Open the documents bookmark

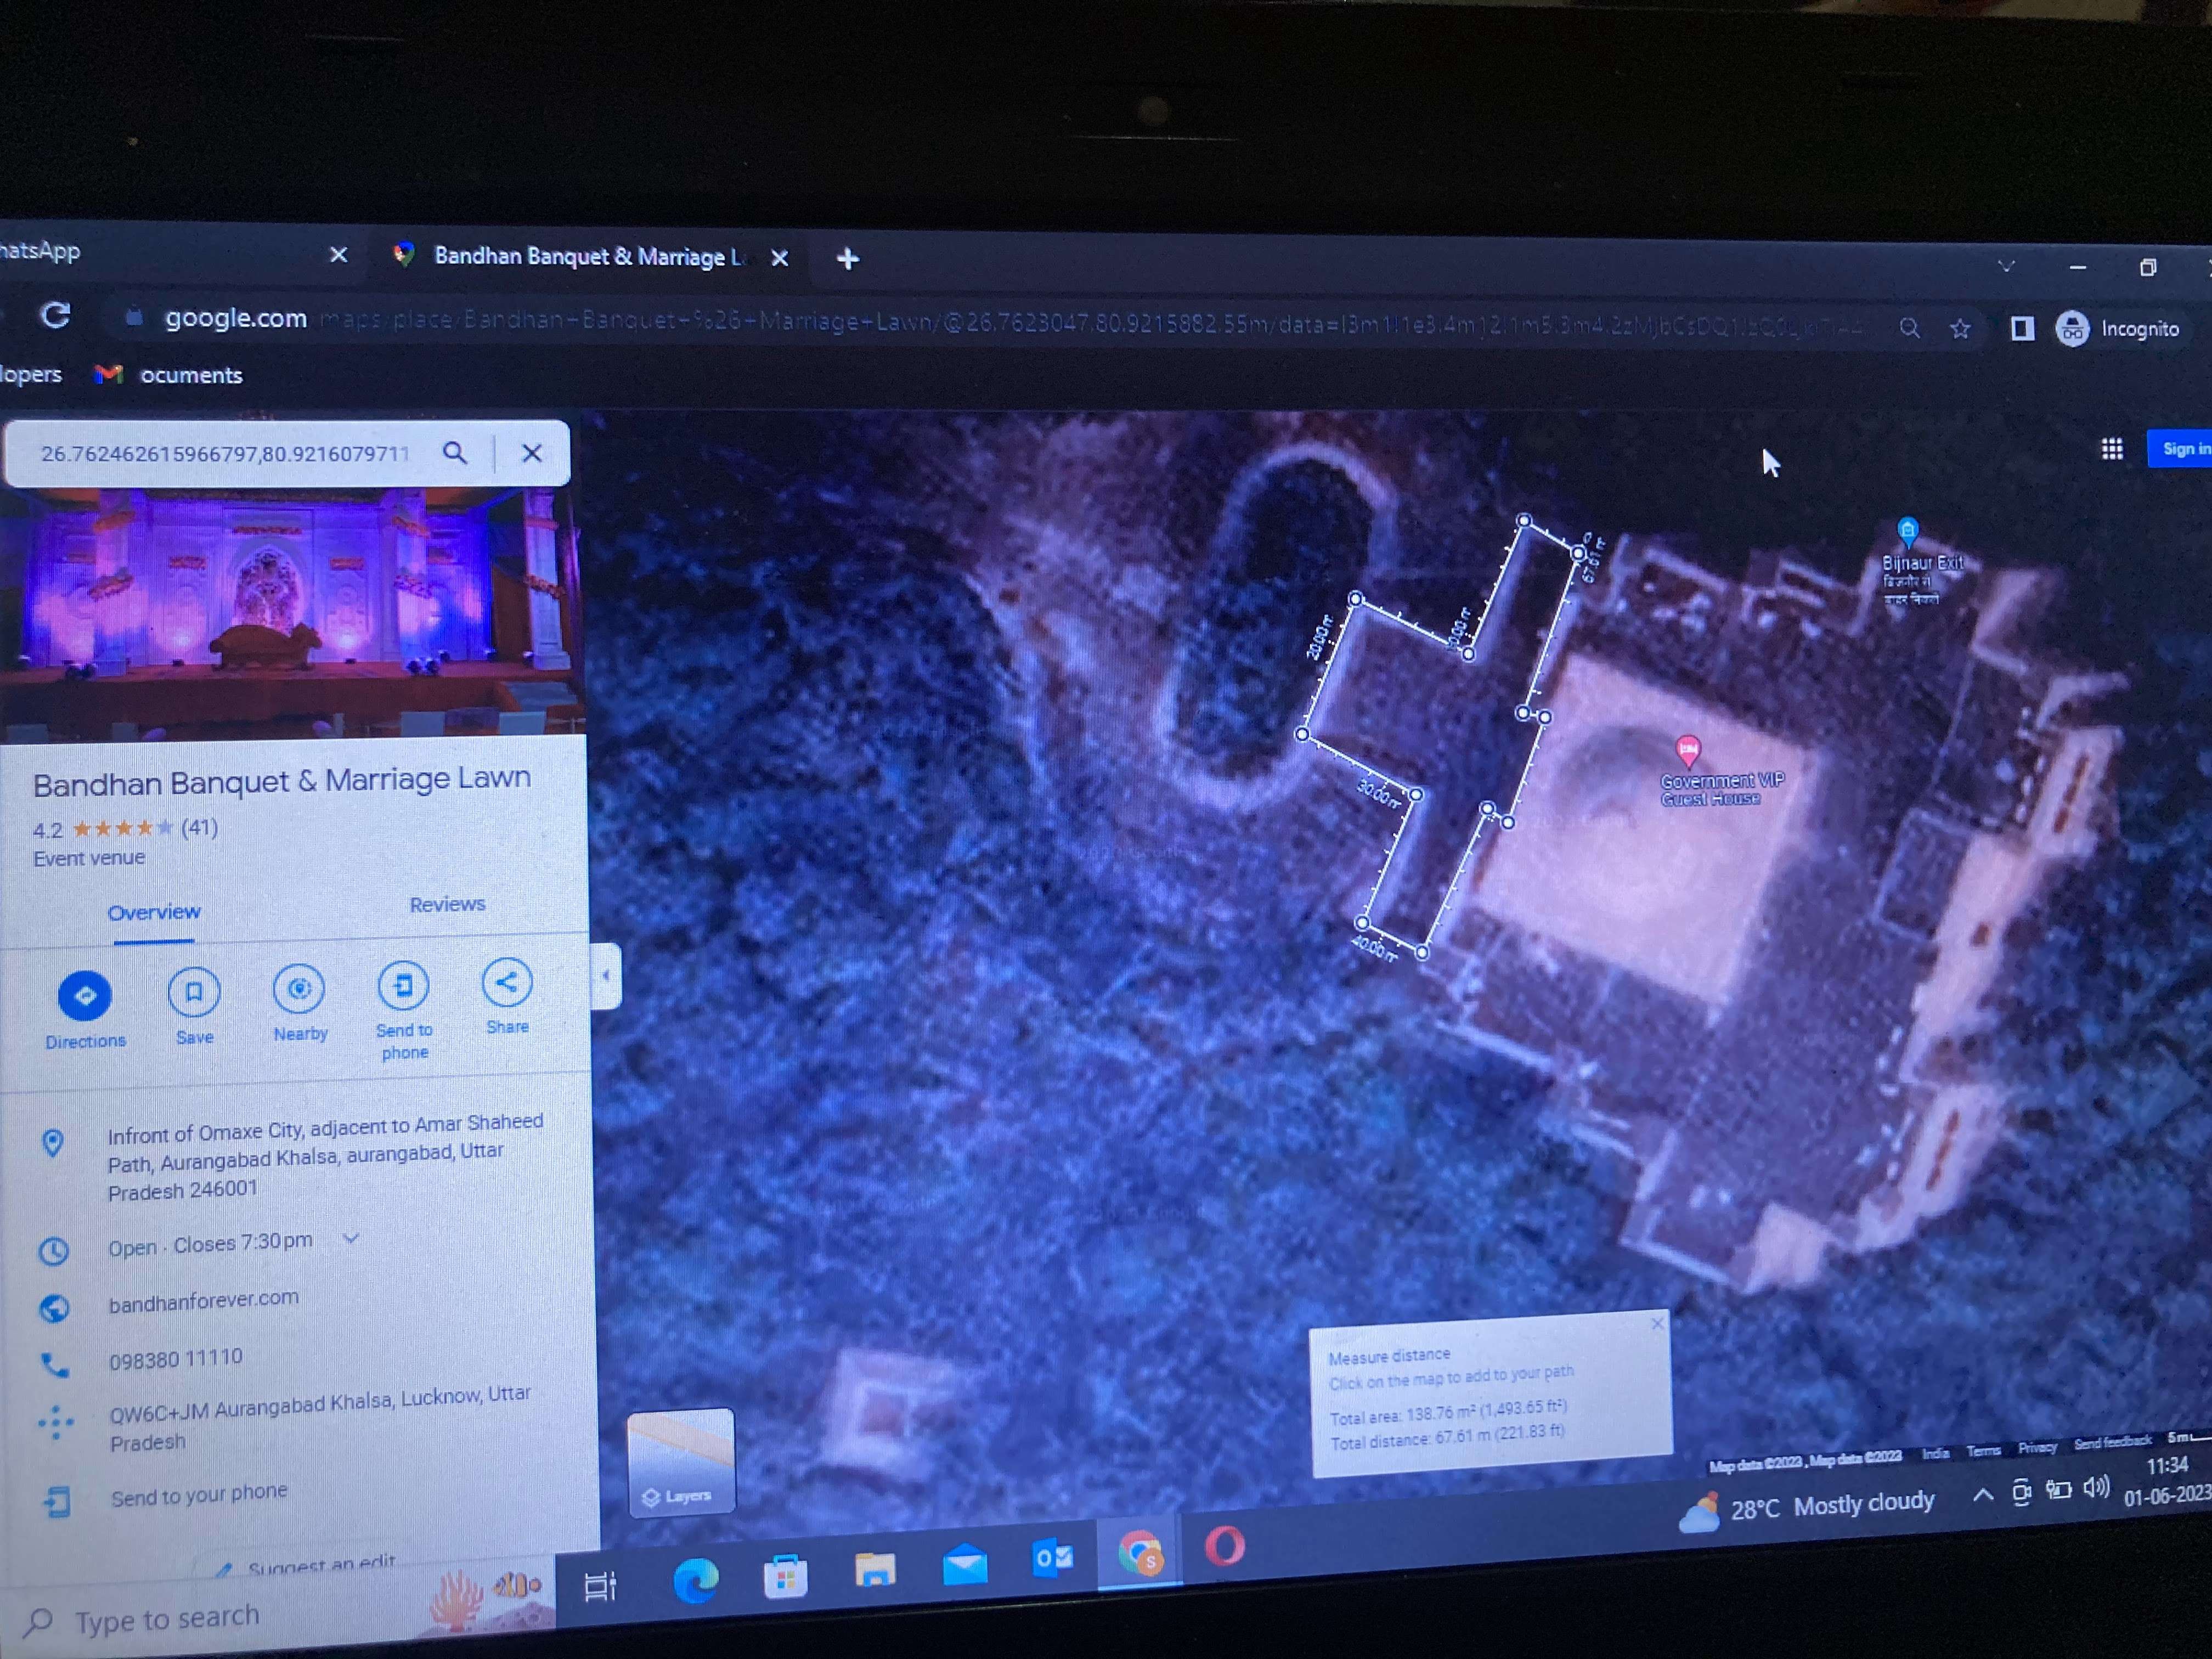click(191, 375)
